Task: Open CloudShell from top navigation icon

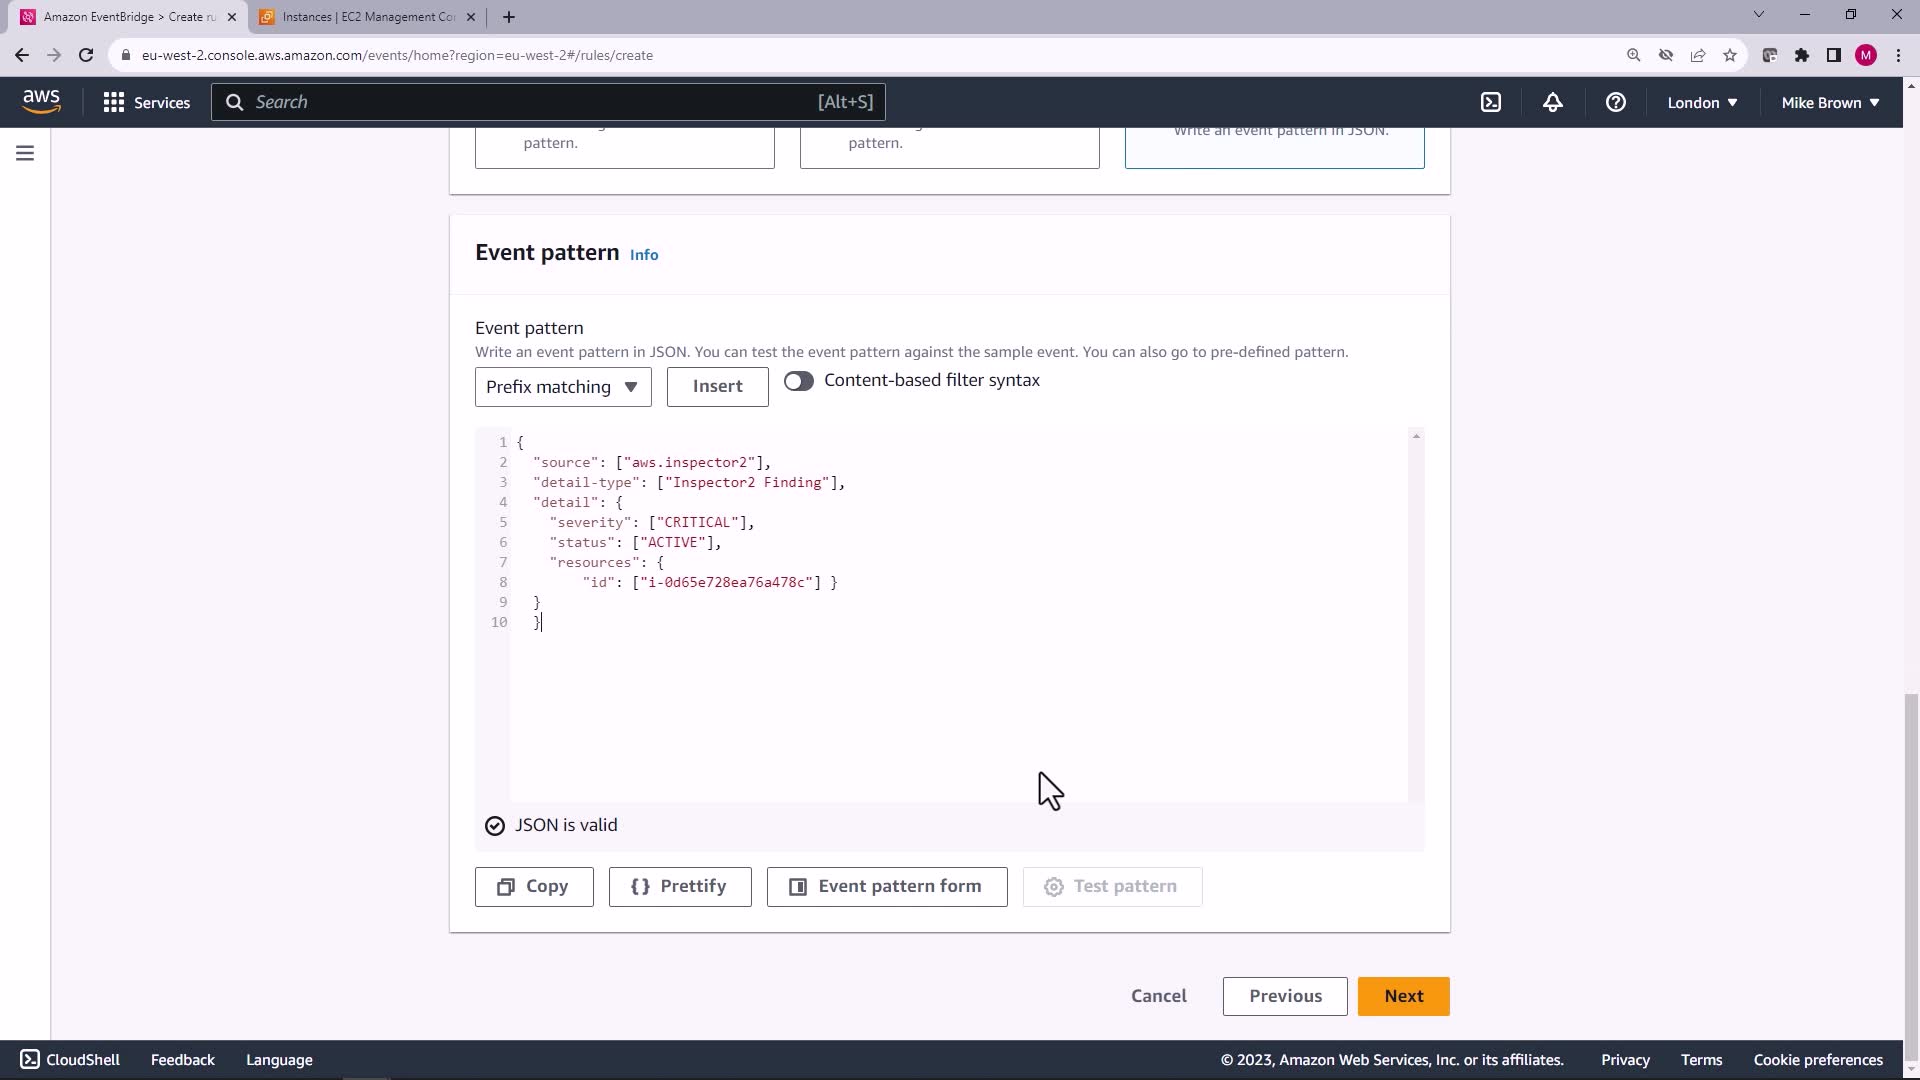Action: pyautogui.click(x=1491, y=102)
